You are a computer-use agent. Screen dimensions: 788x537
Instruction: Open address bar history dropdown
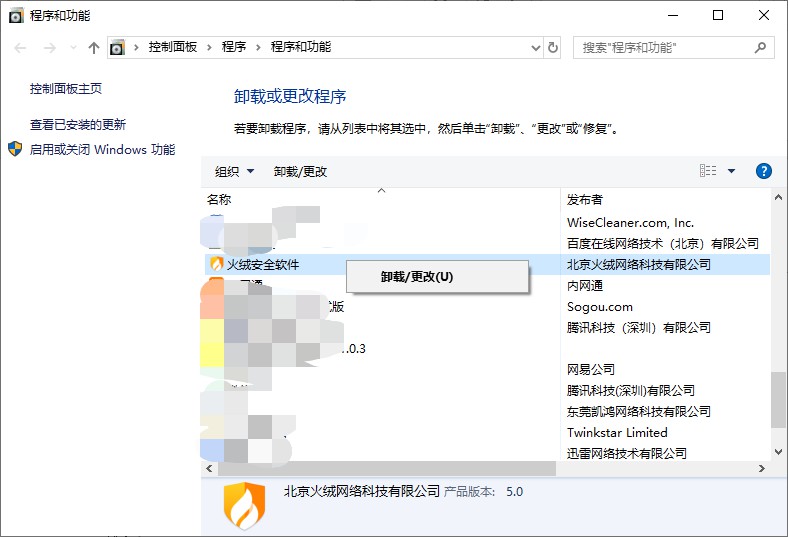click(536, 48)
